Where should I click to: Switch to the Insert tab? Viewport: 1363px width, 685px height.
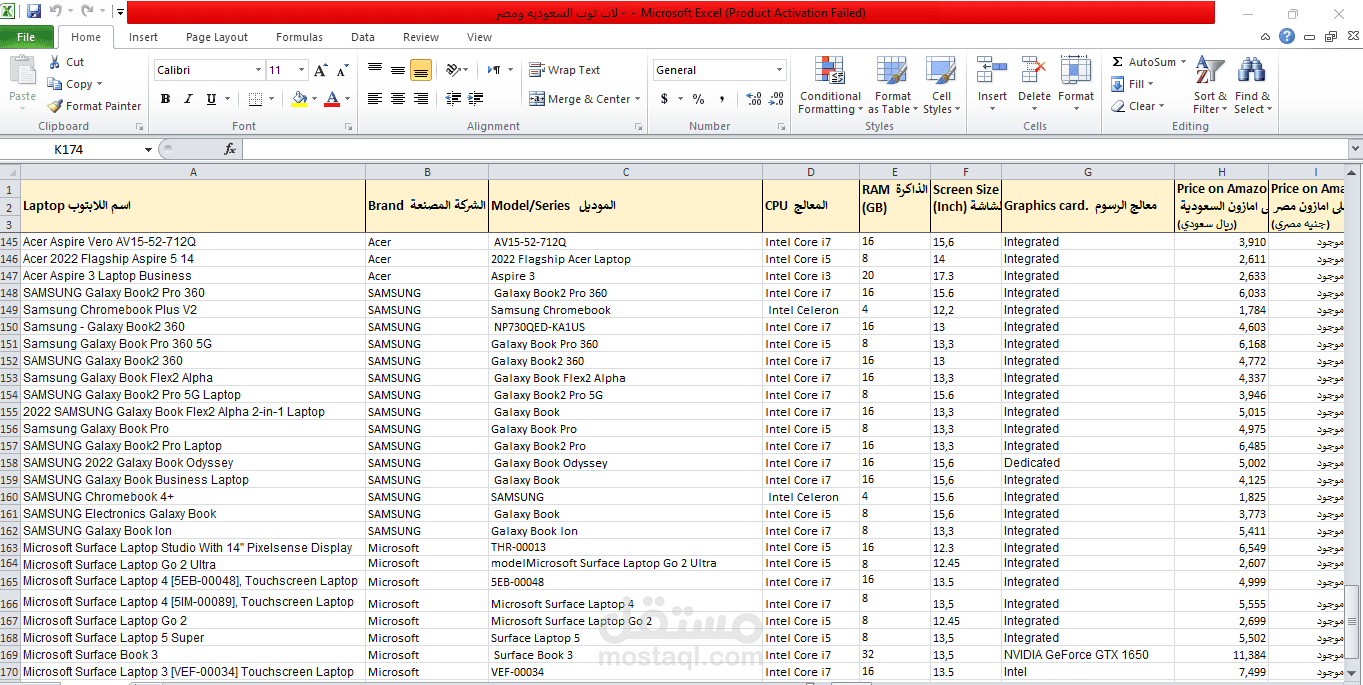click(143, 37)
